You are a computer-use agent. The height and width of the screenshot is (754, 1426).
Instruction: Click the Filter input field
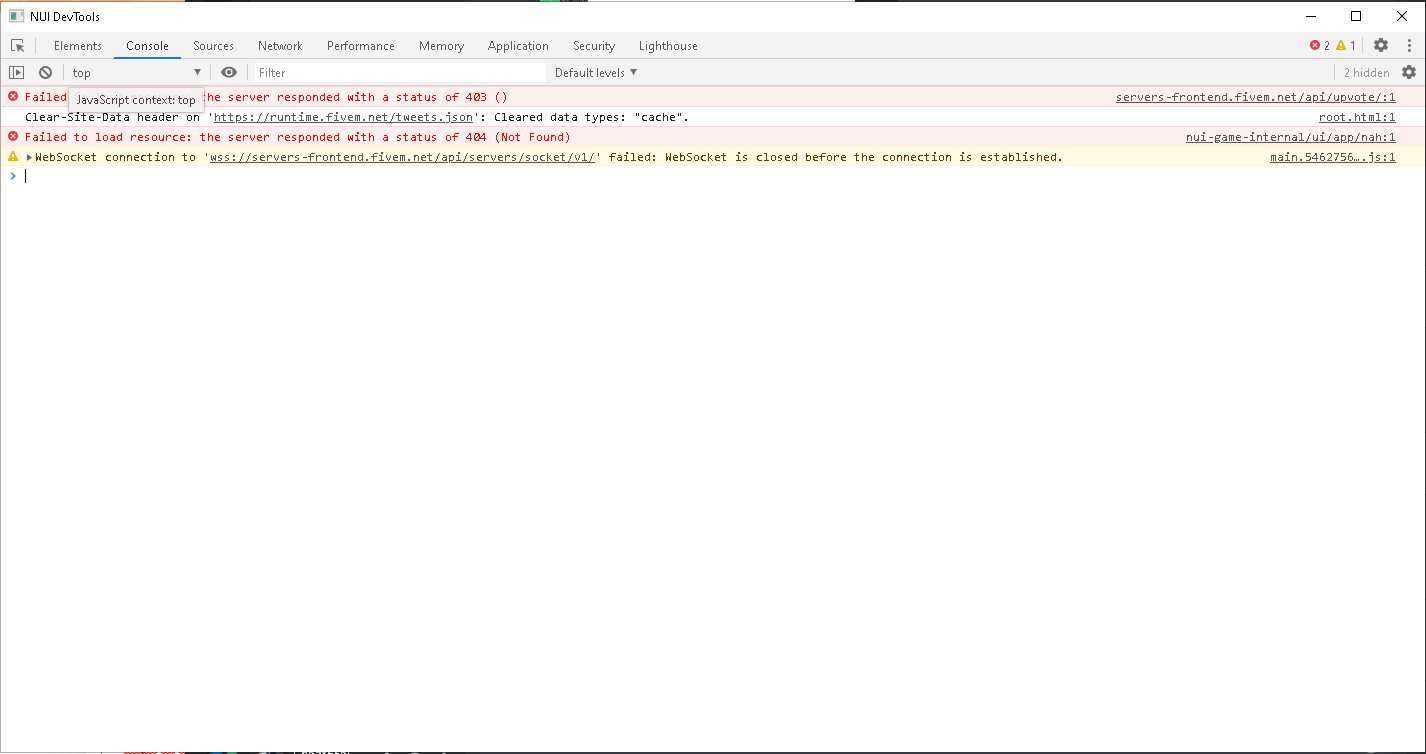pyautogui.click(x=400, y=73)
